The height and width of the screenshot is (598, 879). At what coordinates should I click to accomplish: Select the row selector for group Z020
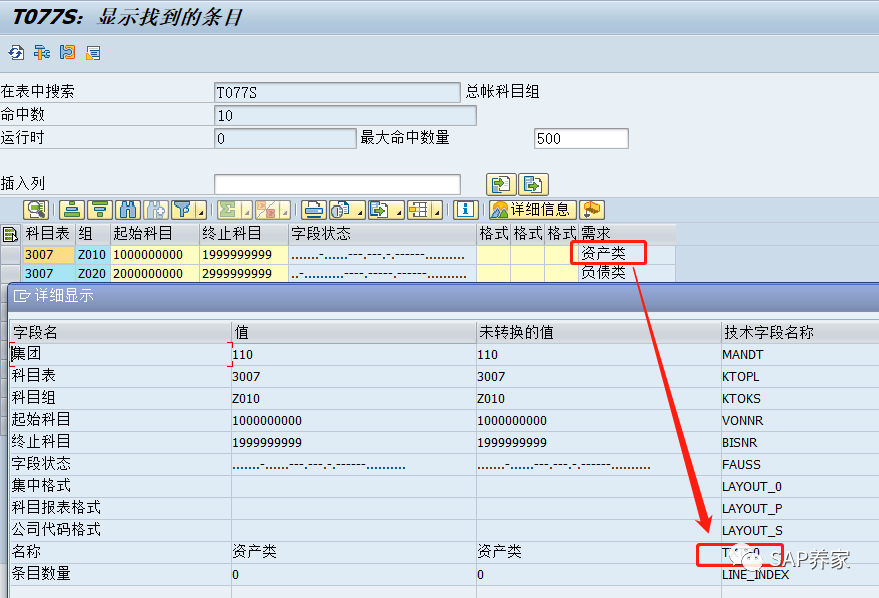10,273
